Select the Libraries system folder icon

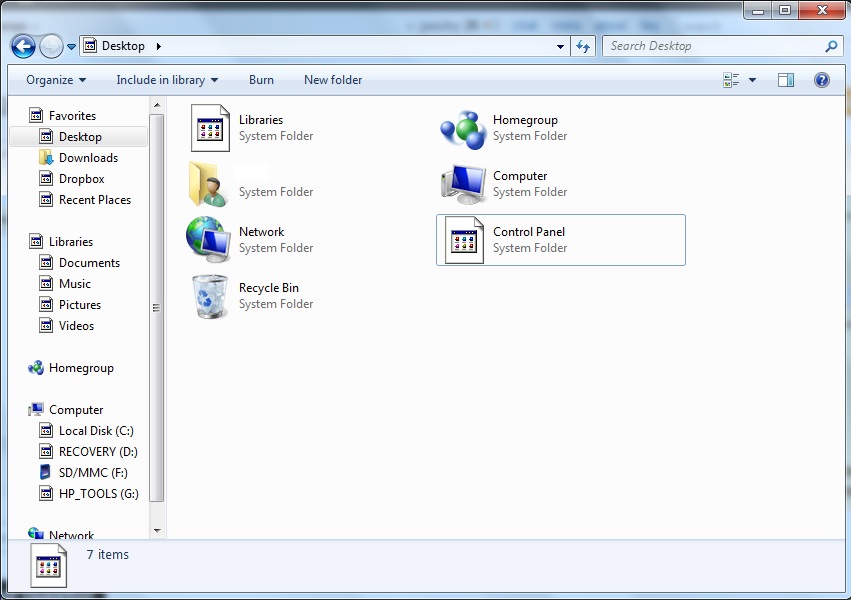[x=211, y=128]
